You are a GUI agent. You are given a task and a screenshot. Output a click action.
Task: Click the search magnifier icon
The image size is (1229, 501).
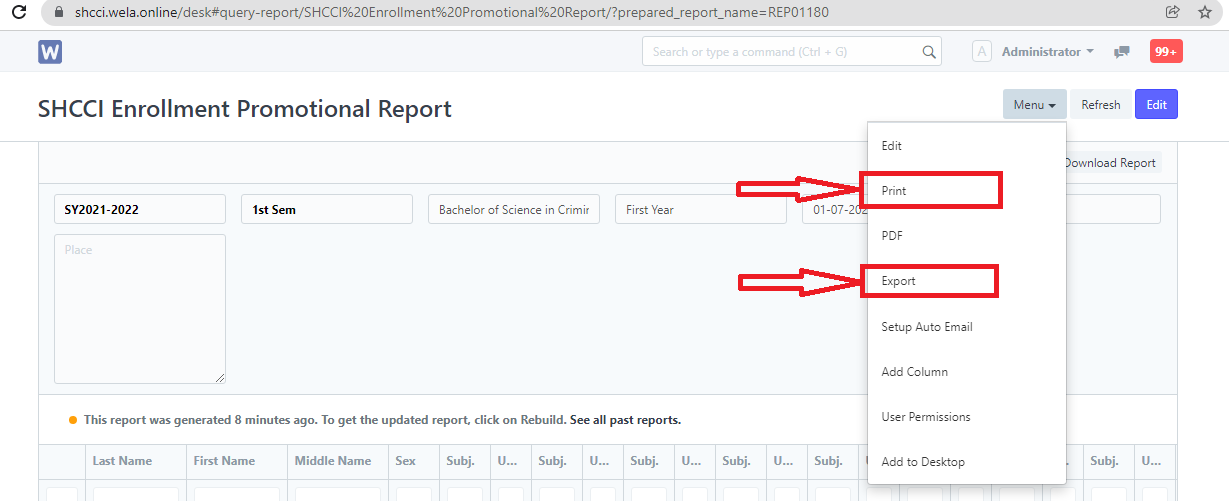(929, 52)
